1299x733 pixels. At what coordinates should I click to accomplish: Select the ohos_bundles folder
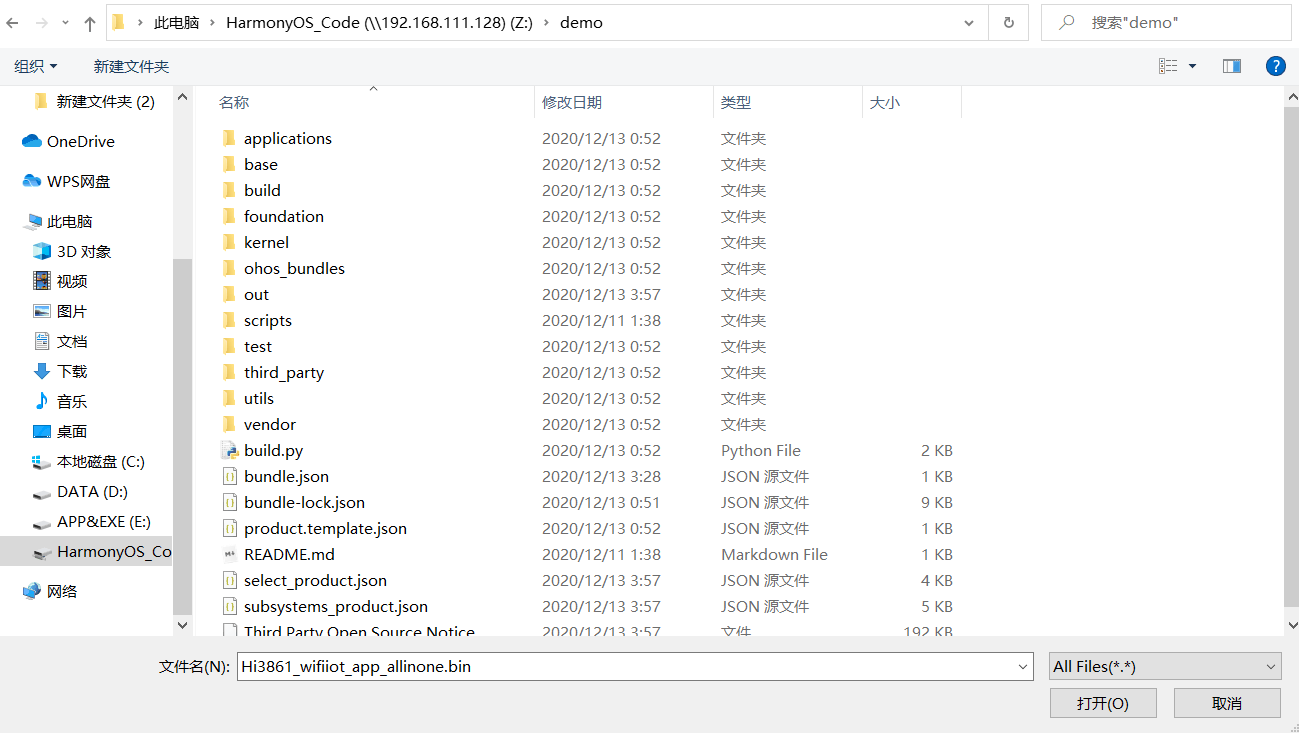coord(294,269)
